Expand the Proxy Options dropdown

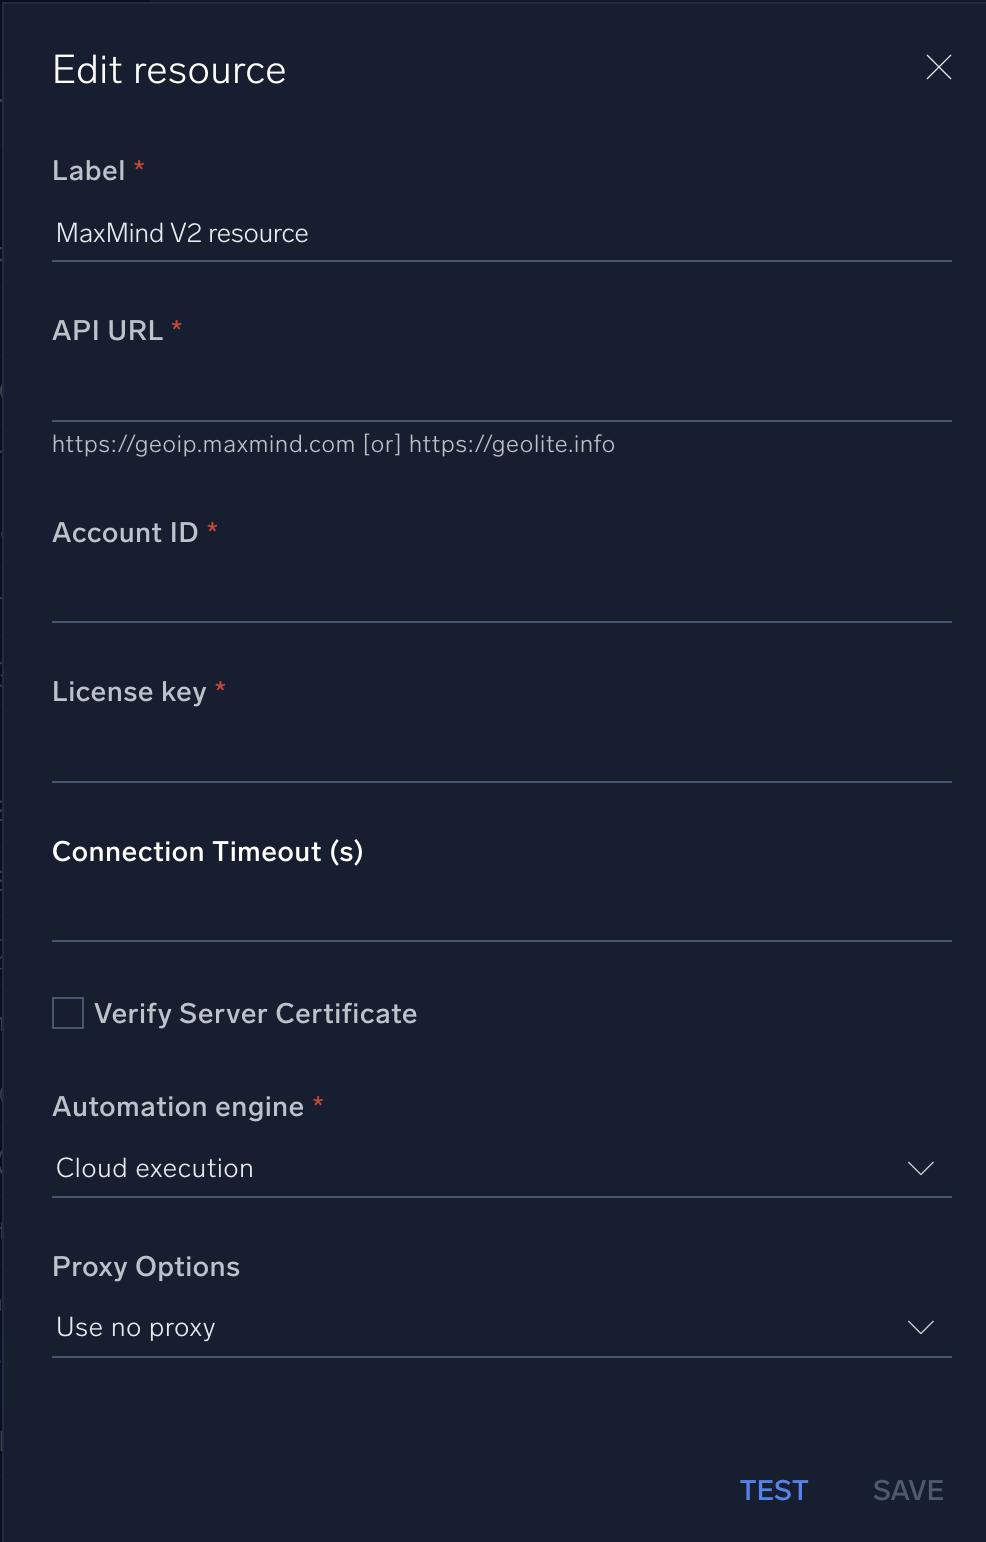pyautogui.click(x=500, y=1328)
